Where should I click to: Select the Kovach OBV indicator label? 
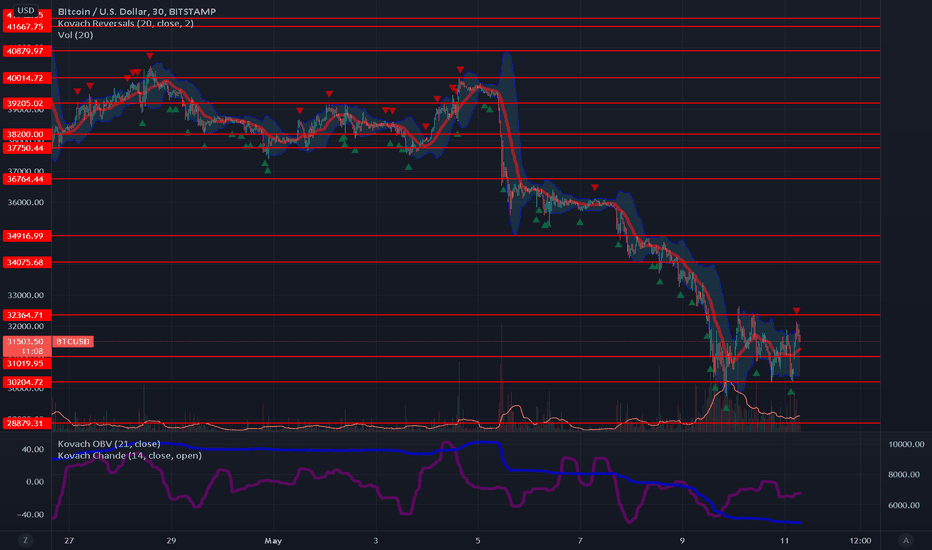(x=109, y=444)
